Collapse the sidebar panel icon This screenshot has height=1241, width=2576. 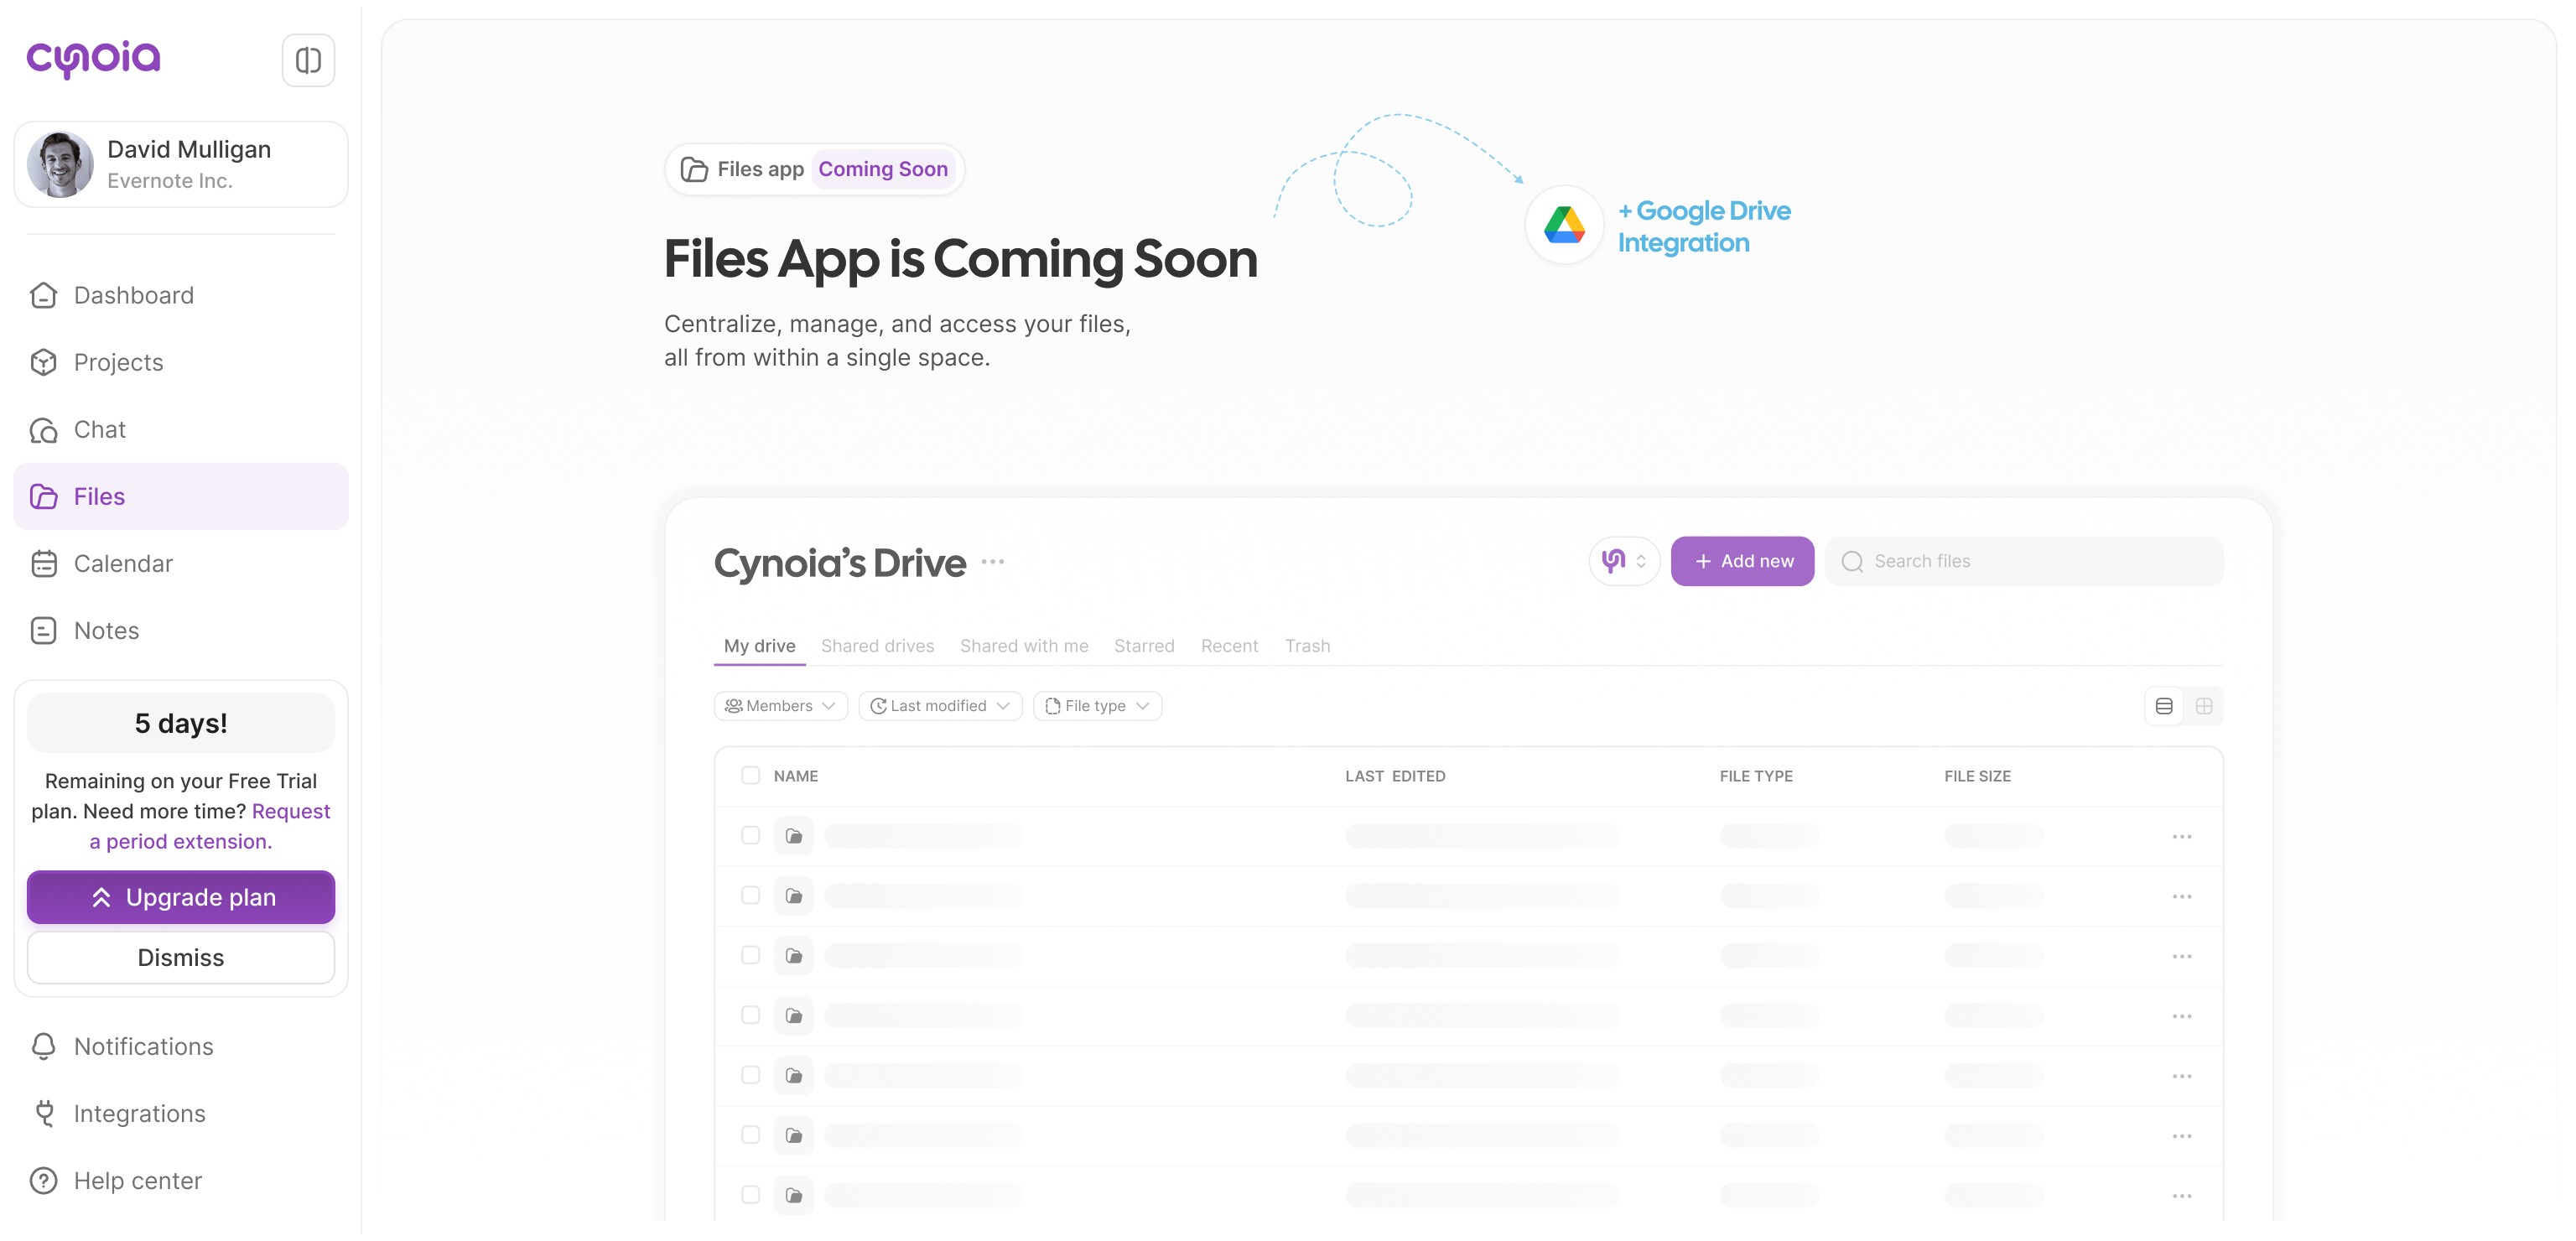pos(308,60)
